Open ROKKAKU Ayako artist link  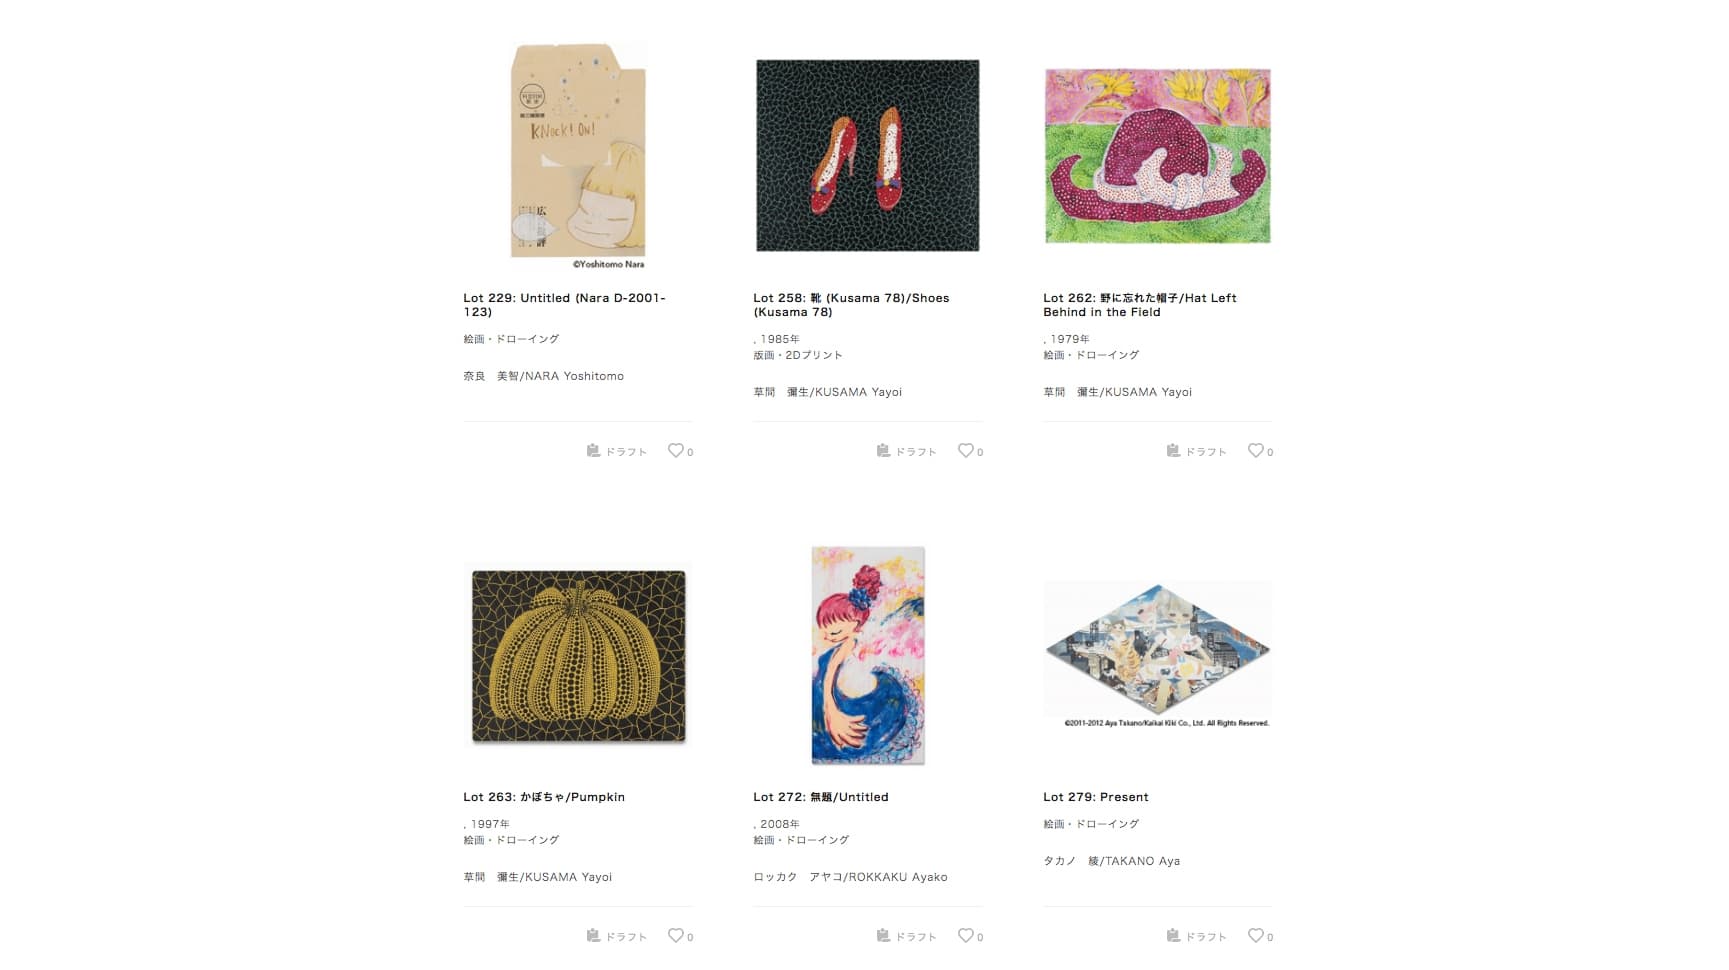coord(850,877)
